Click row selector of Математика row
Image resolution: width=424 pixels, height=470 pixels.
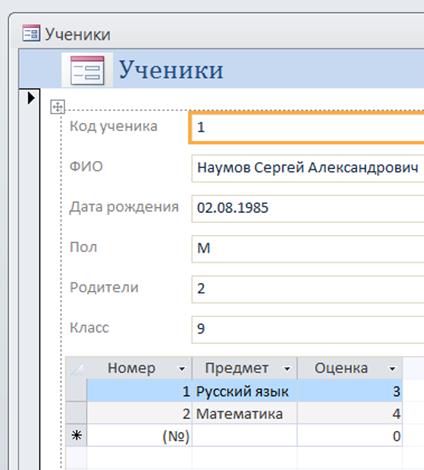click(76, 414)
